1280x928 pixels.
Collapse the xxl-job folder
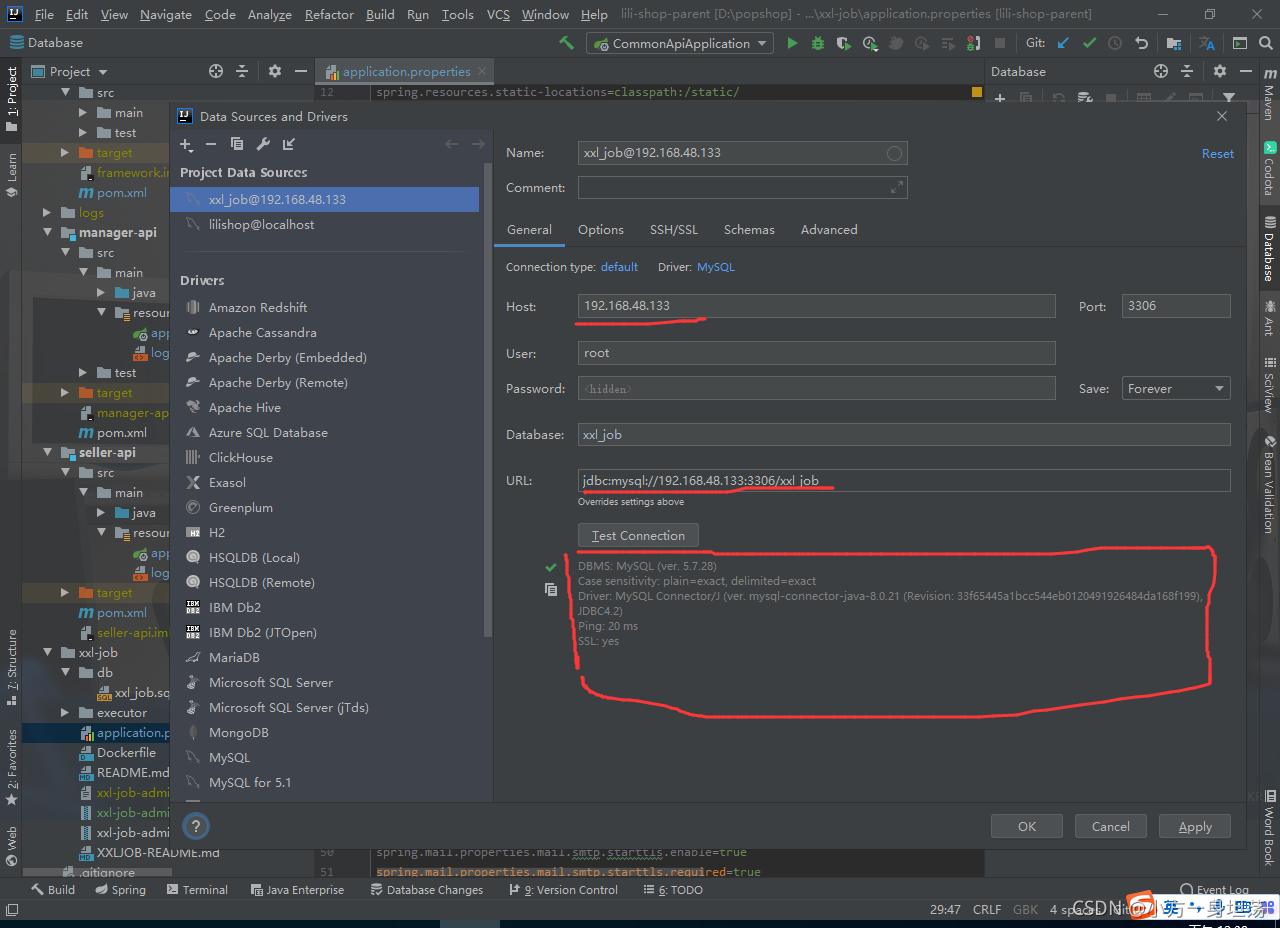tap(47, 652)
